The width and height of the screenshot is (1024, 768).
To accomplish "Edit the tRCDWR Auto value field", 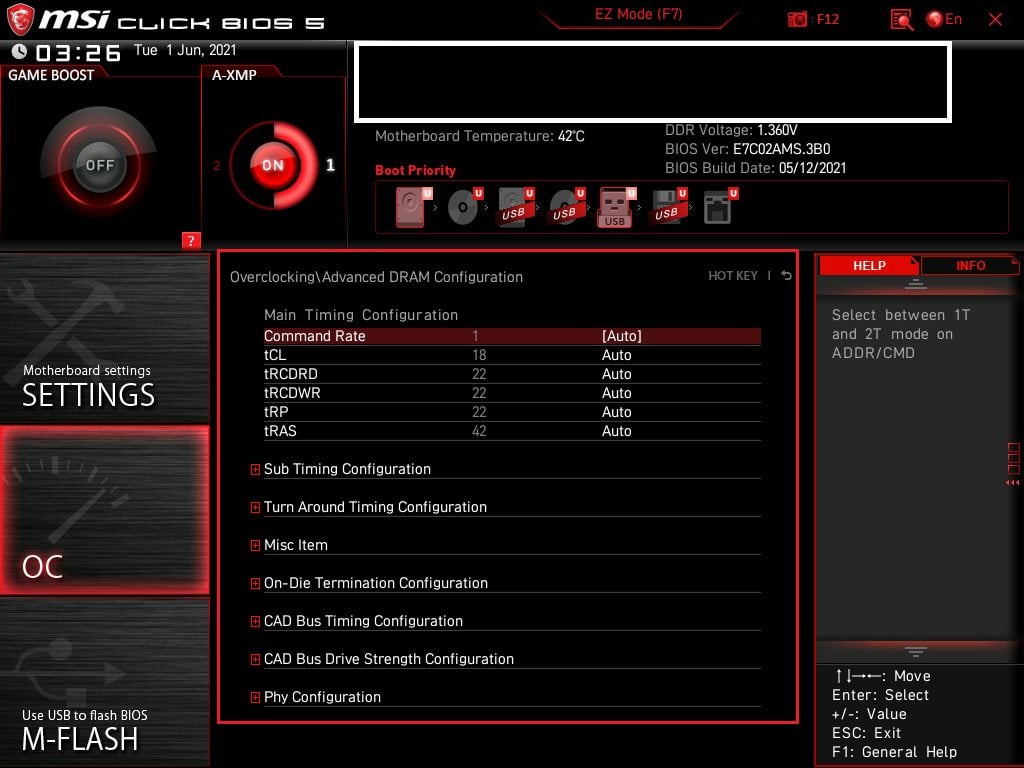I will point(616,392).
